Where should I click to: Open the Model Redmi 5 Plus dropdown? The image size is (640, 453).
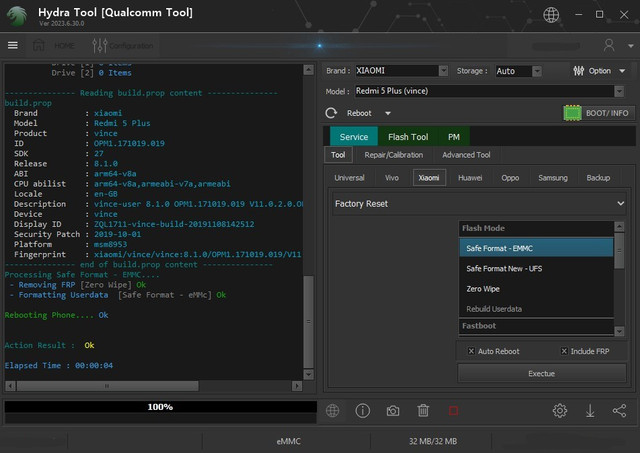tap(619, 91)
